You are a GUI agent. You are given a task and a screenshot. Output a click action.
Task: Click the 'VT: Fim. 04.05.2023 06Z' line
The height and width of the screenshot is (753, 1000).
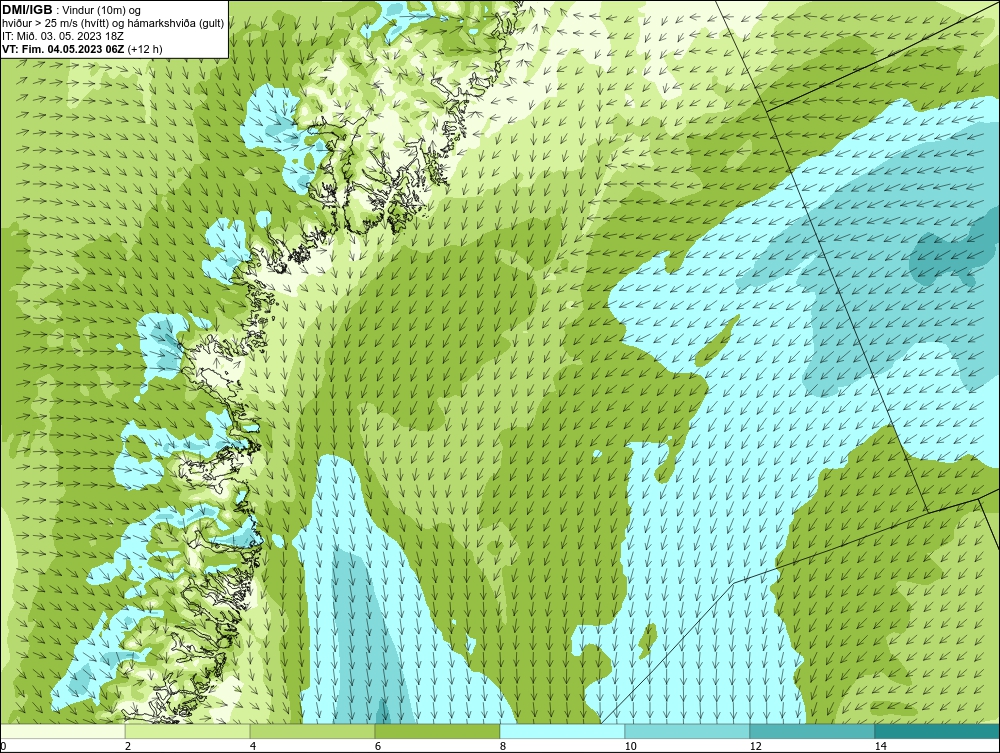coord(63,49)
